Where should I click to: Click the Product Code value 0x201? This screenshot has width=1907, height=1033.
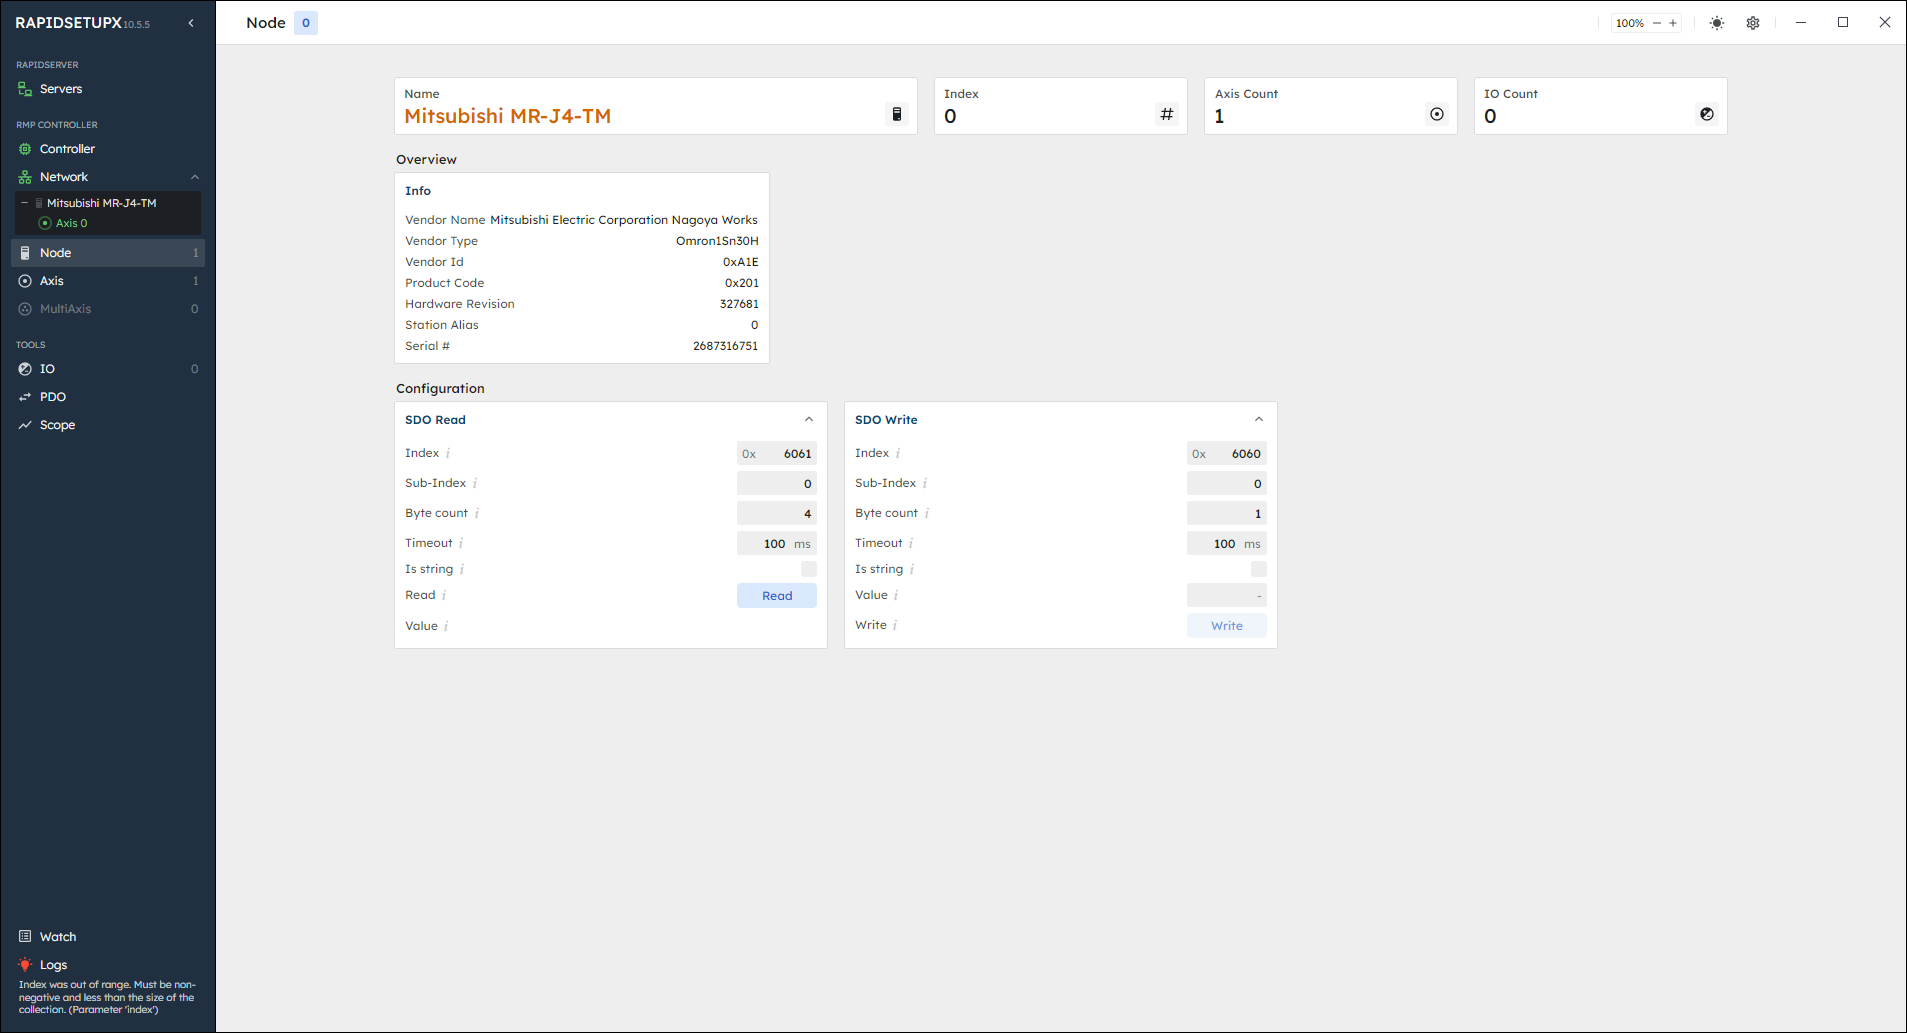tap(742, 283)
